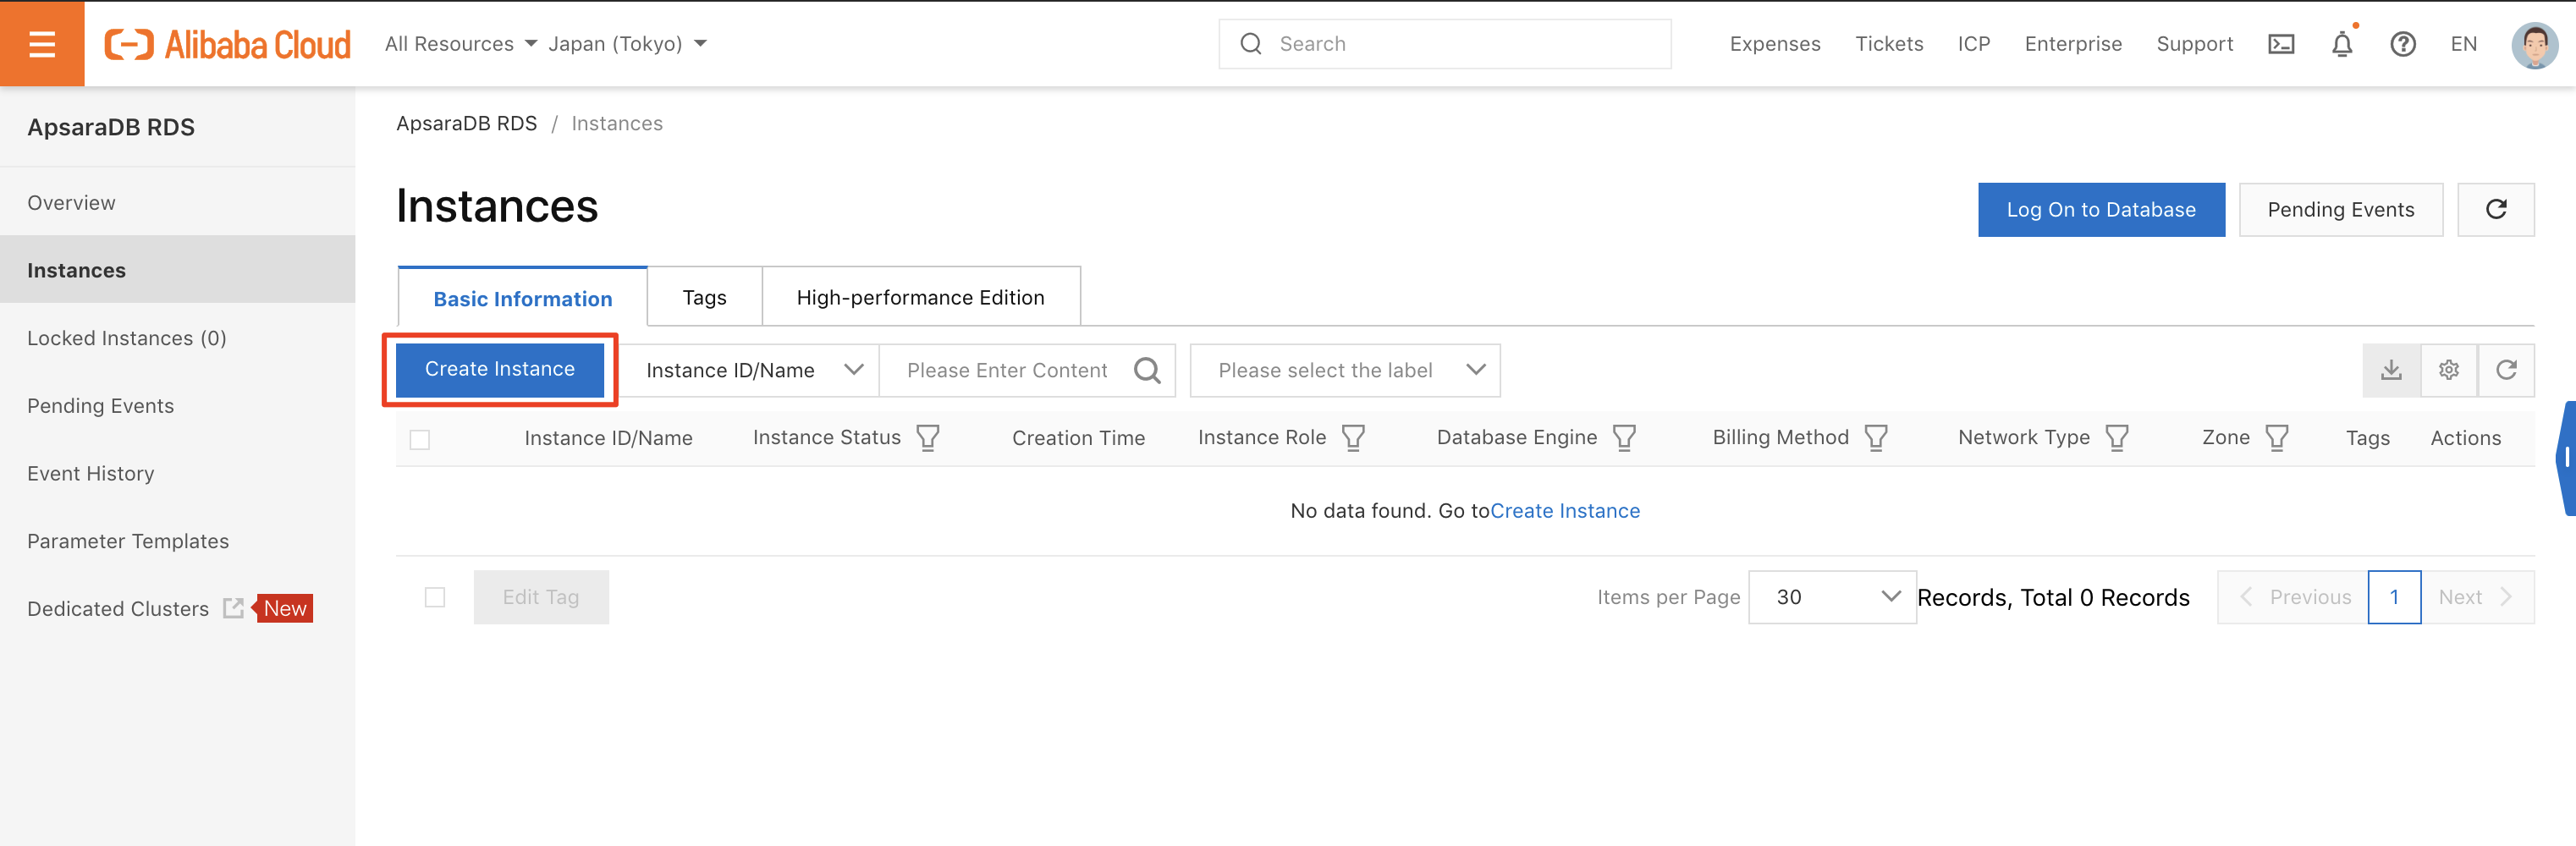The width and height of the screenshot is (2576, 846).
Task: Download the instance list
Action: click(2391, 370)
